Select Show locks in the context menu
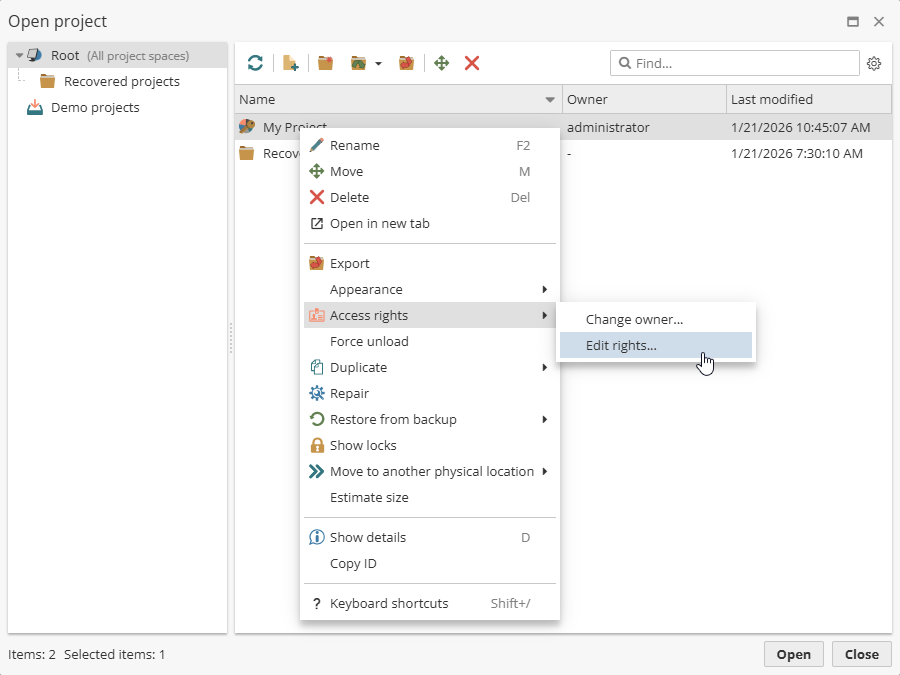900x675 pixels. [363, 445]
